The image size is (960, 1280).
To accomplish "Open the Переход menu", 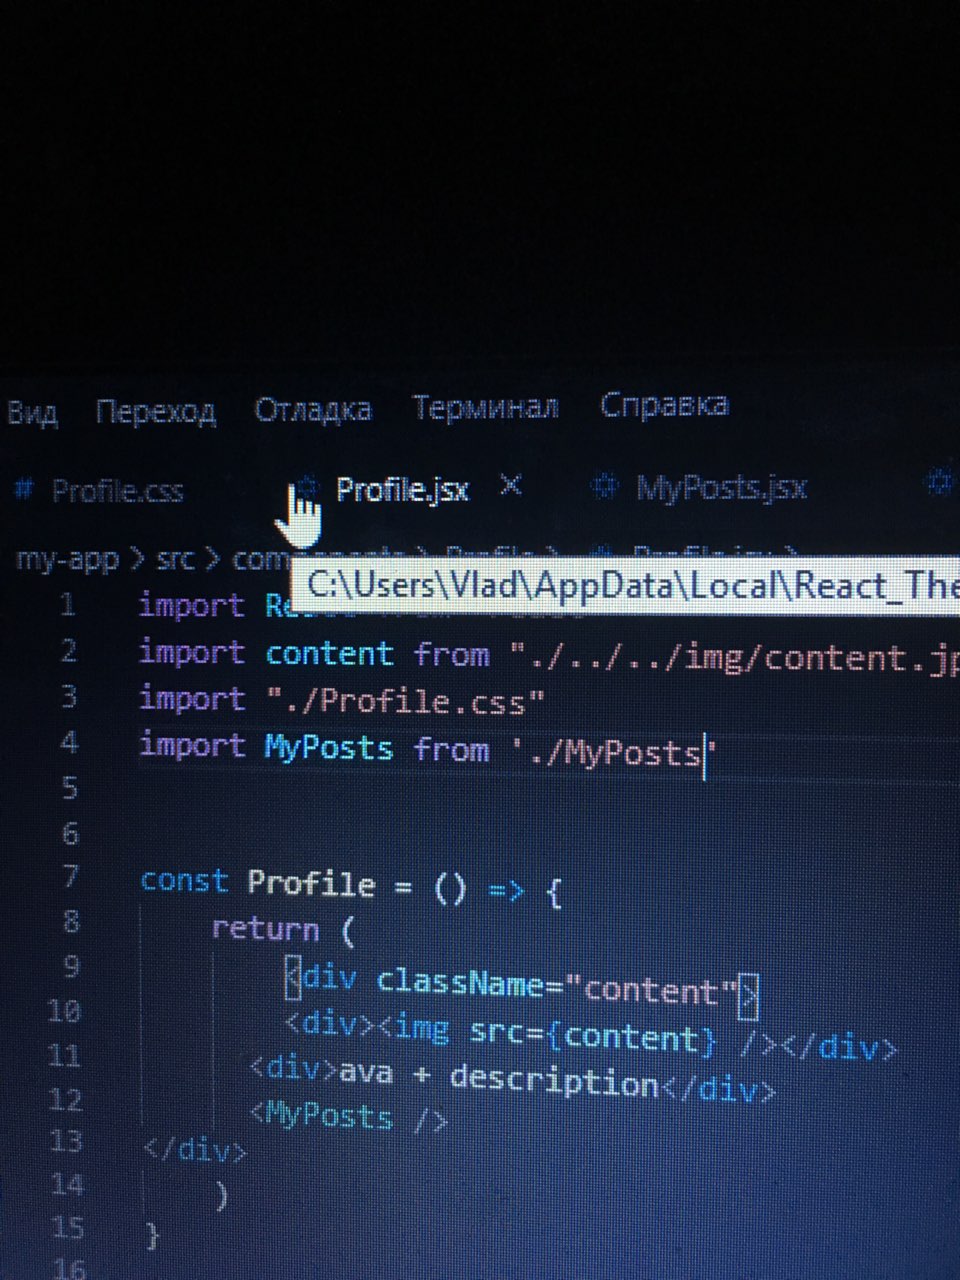I will pos(155,411).
